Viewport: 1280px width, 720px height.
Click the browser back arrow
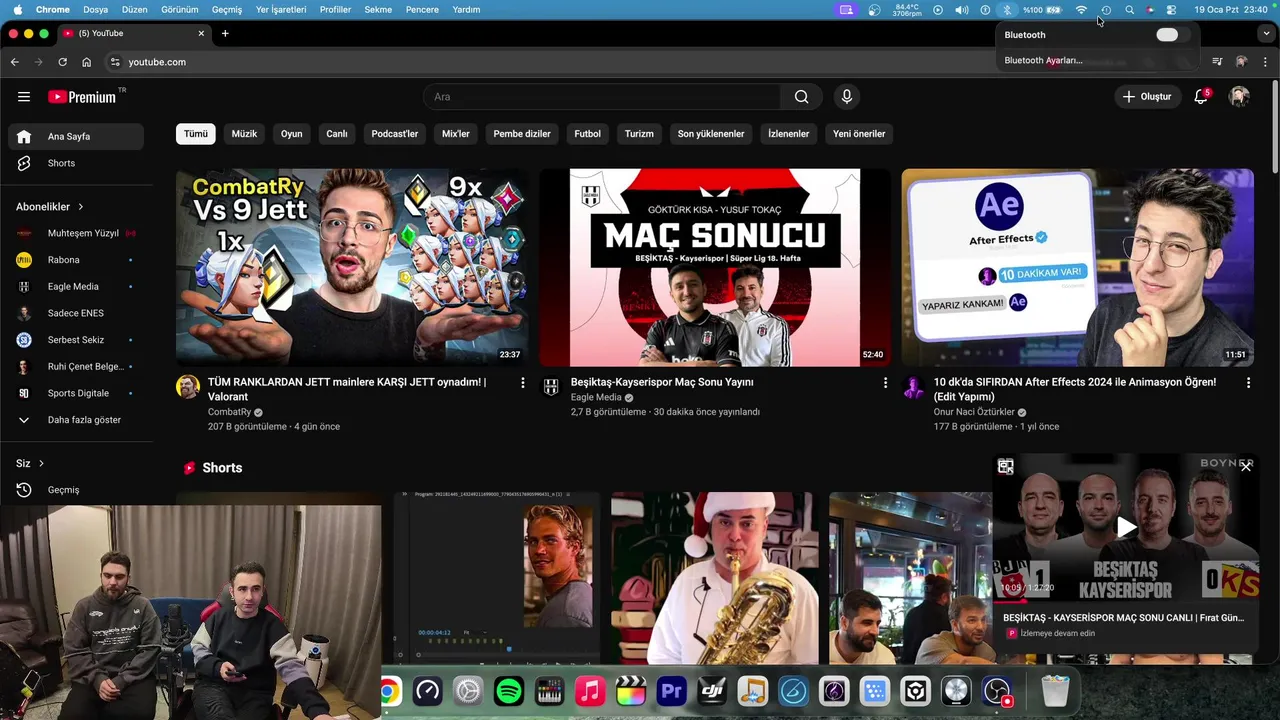tap(14, 62)
